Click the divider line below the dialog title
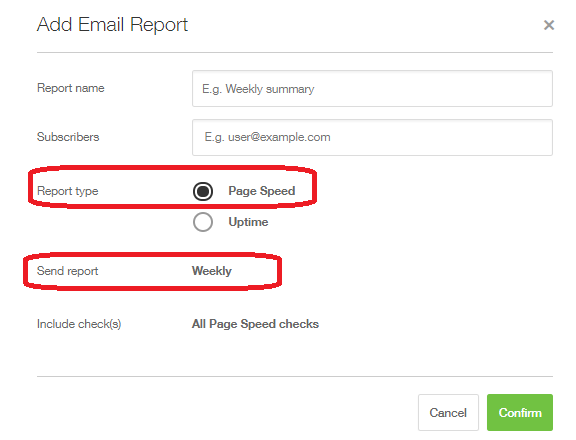The height and width of the screenshot is (440, 576). click(x=295, y=53)
